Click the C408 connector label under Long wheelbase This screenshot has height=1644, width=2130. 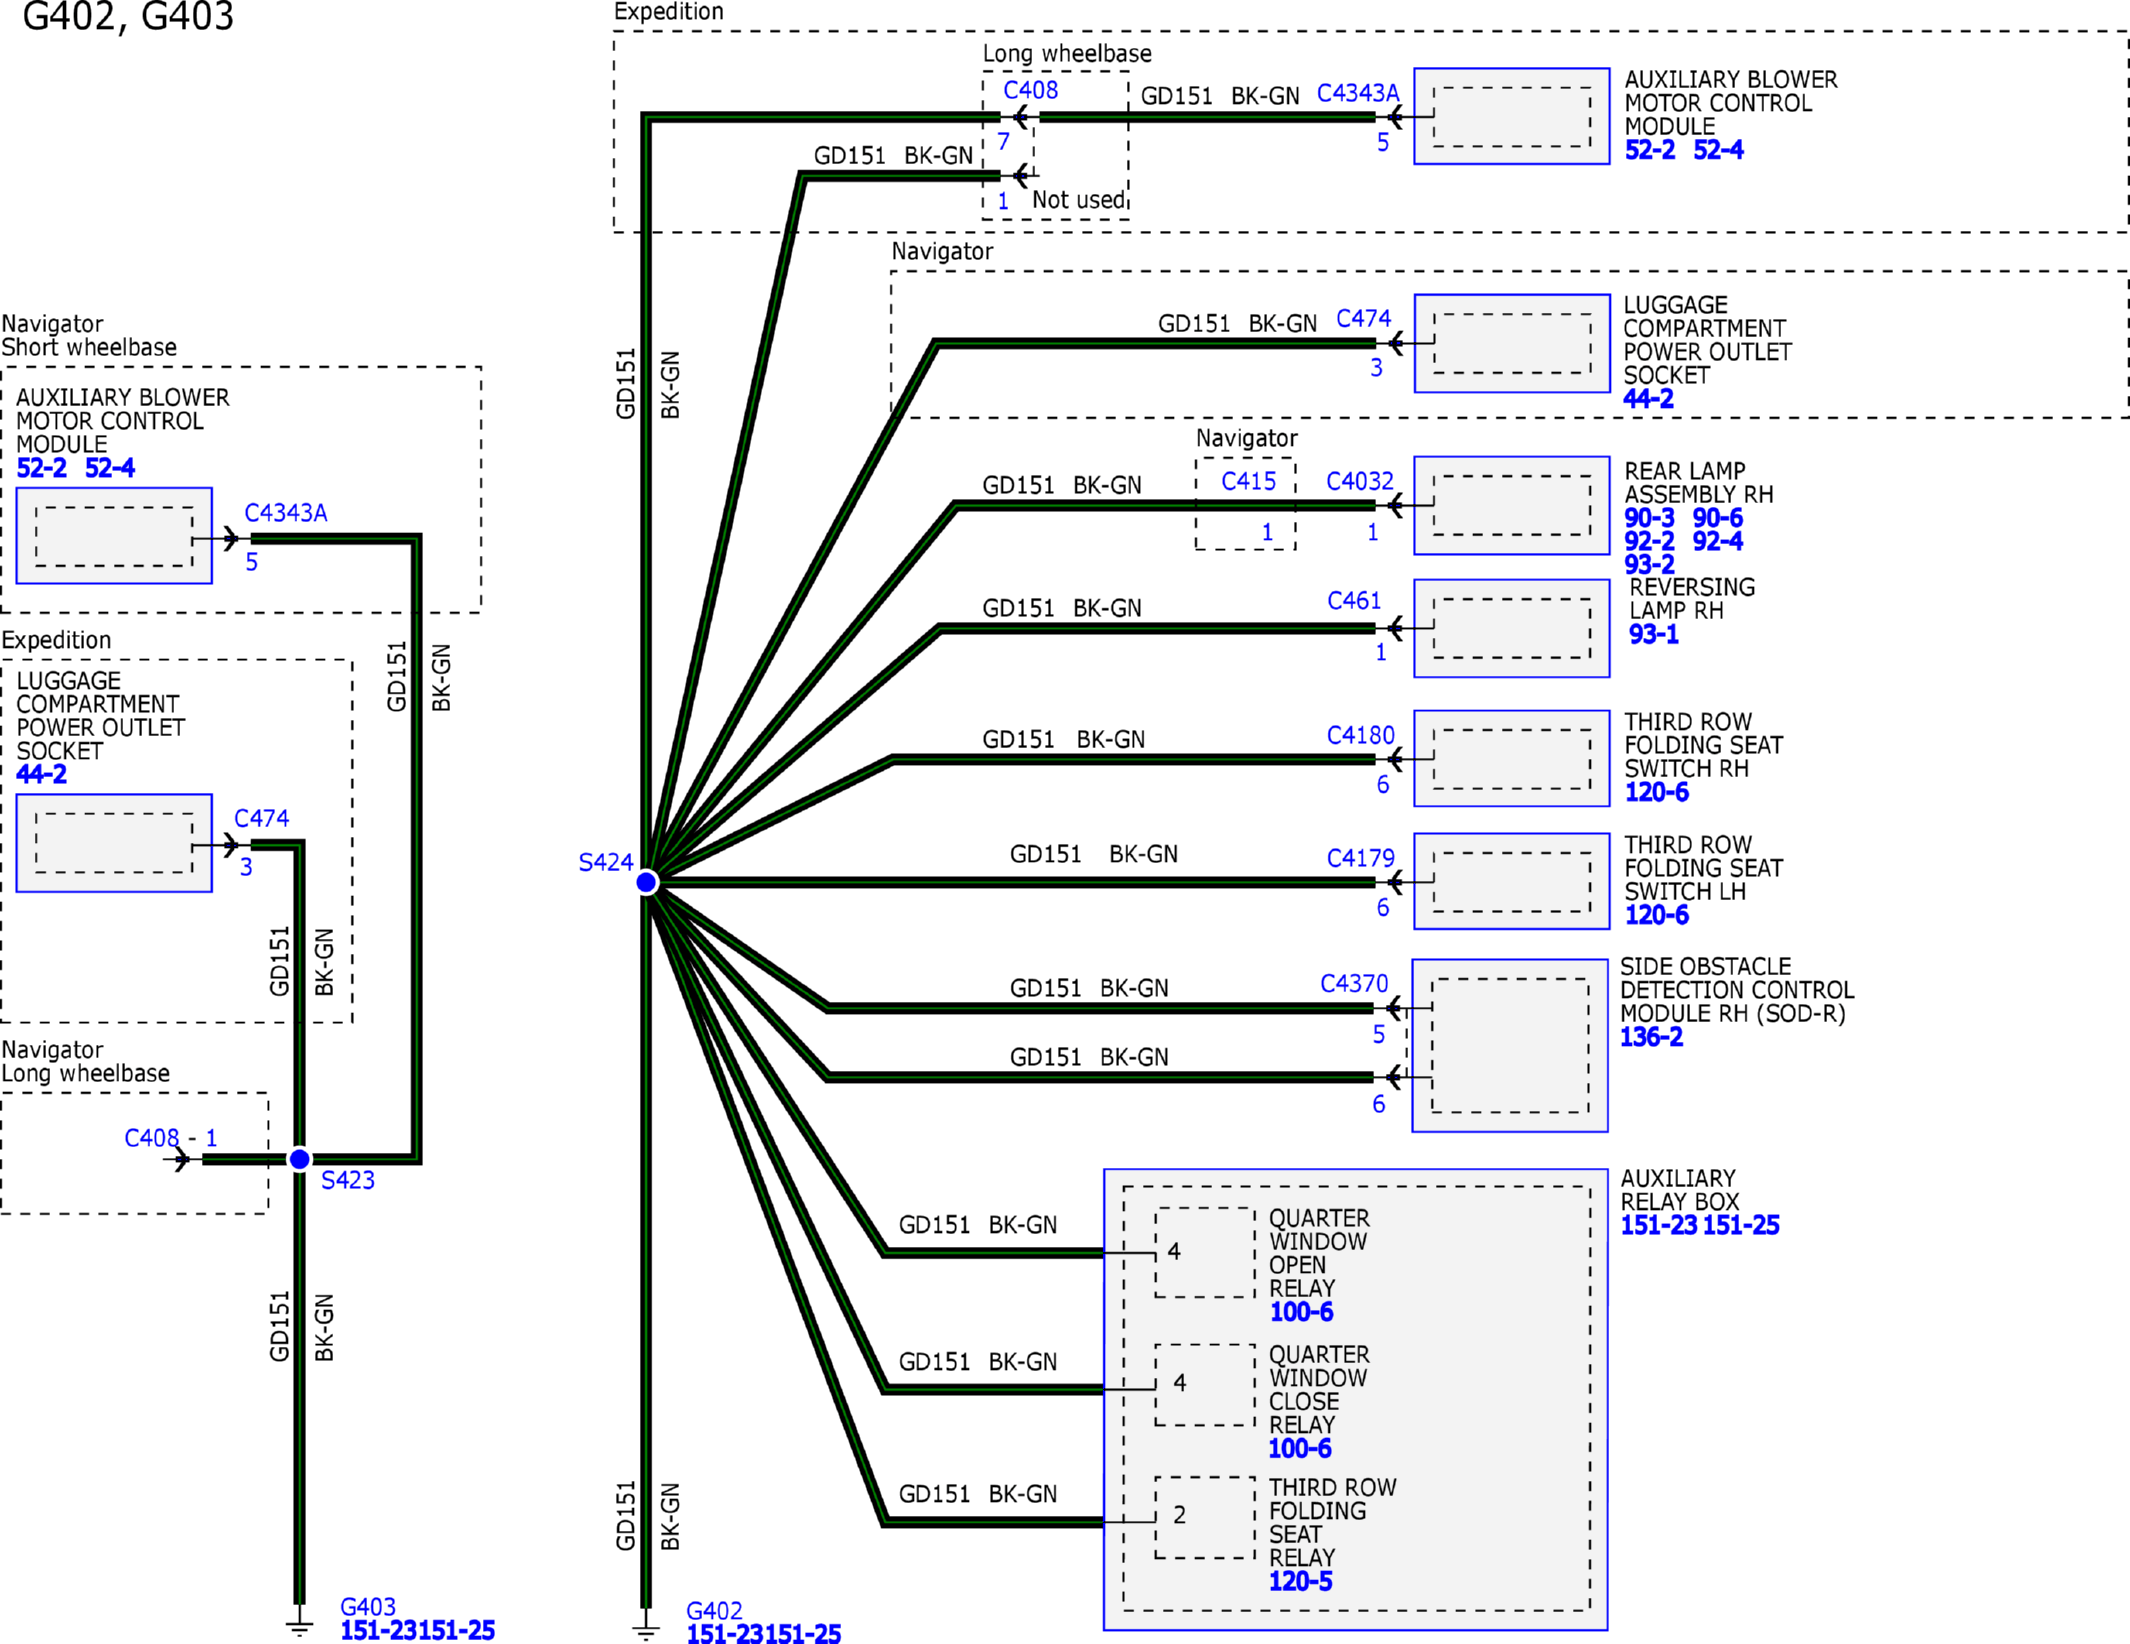coord(1031,90)
